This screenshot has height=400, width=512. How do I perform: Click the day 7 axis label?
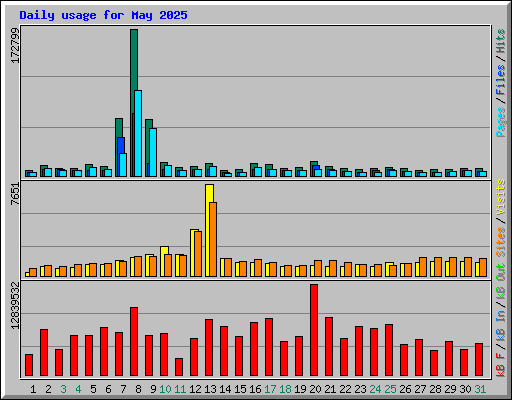123,389
